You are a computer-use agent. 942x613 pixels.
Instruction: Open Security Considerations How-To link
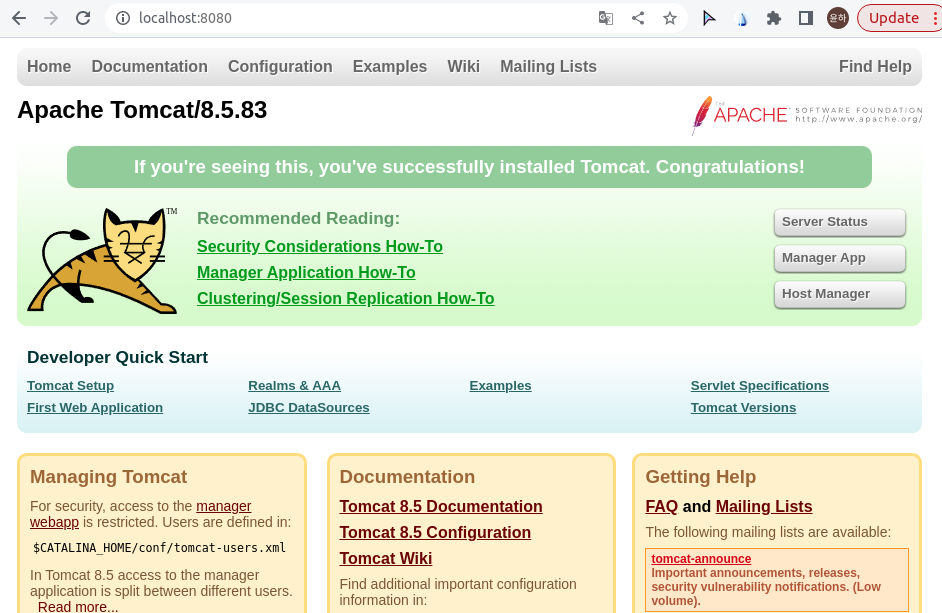point(320,246)
